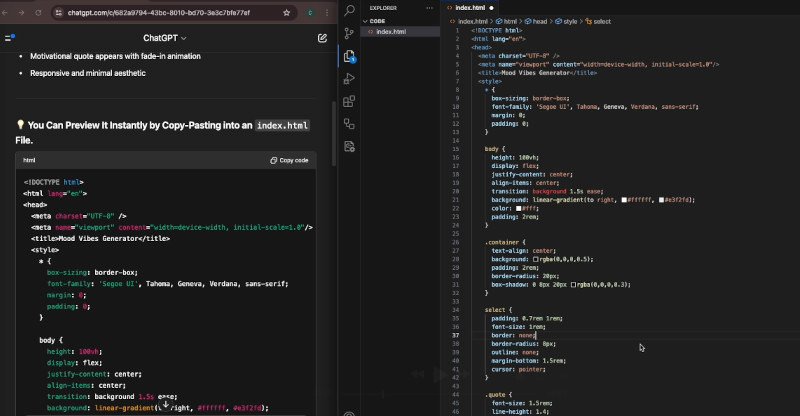
Task: Open the ChatGPT sidebar menu icon
Action: click(10, 38)
